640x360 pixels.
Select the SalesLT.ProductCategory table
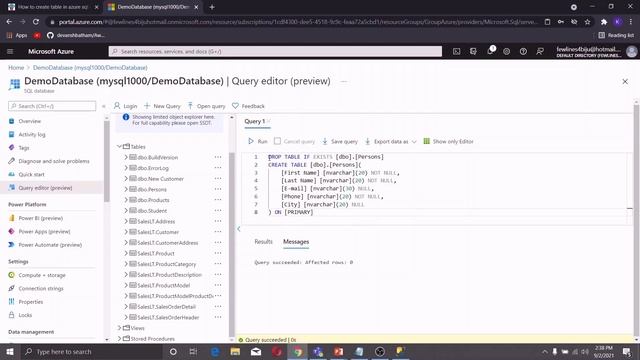167,264
